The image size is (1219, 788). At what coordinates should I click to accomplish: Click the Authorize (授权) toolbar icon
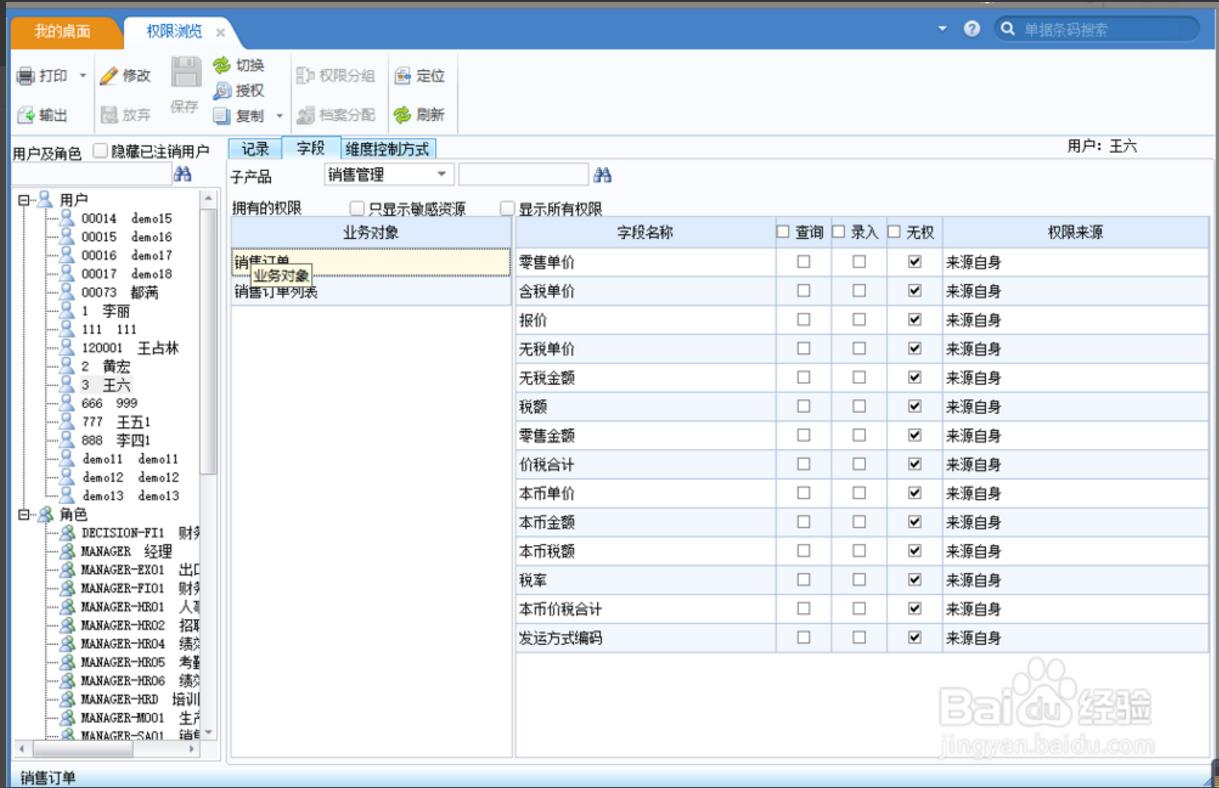[x=222, y=91]
